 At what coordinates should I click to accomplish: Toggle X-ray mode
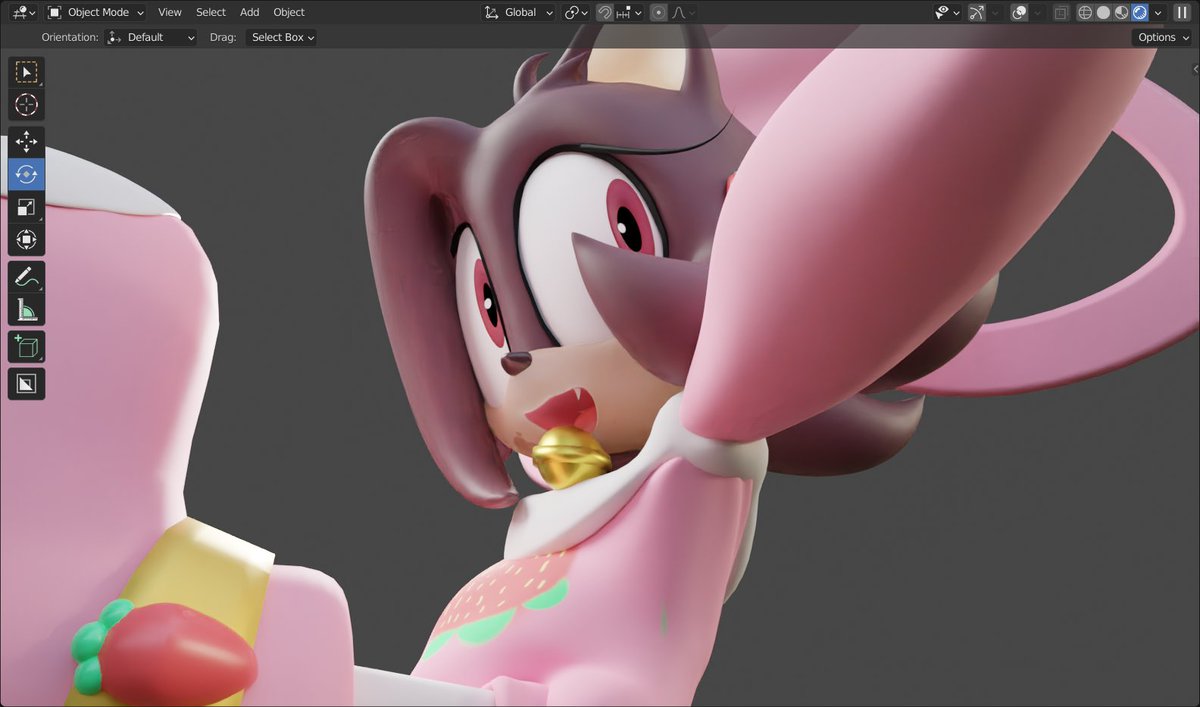[1061, 12]
